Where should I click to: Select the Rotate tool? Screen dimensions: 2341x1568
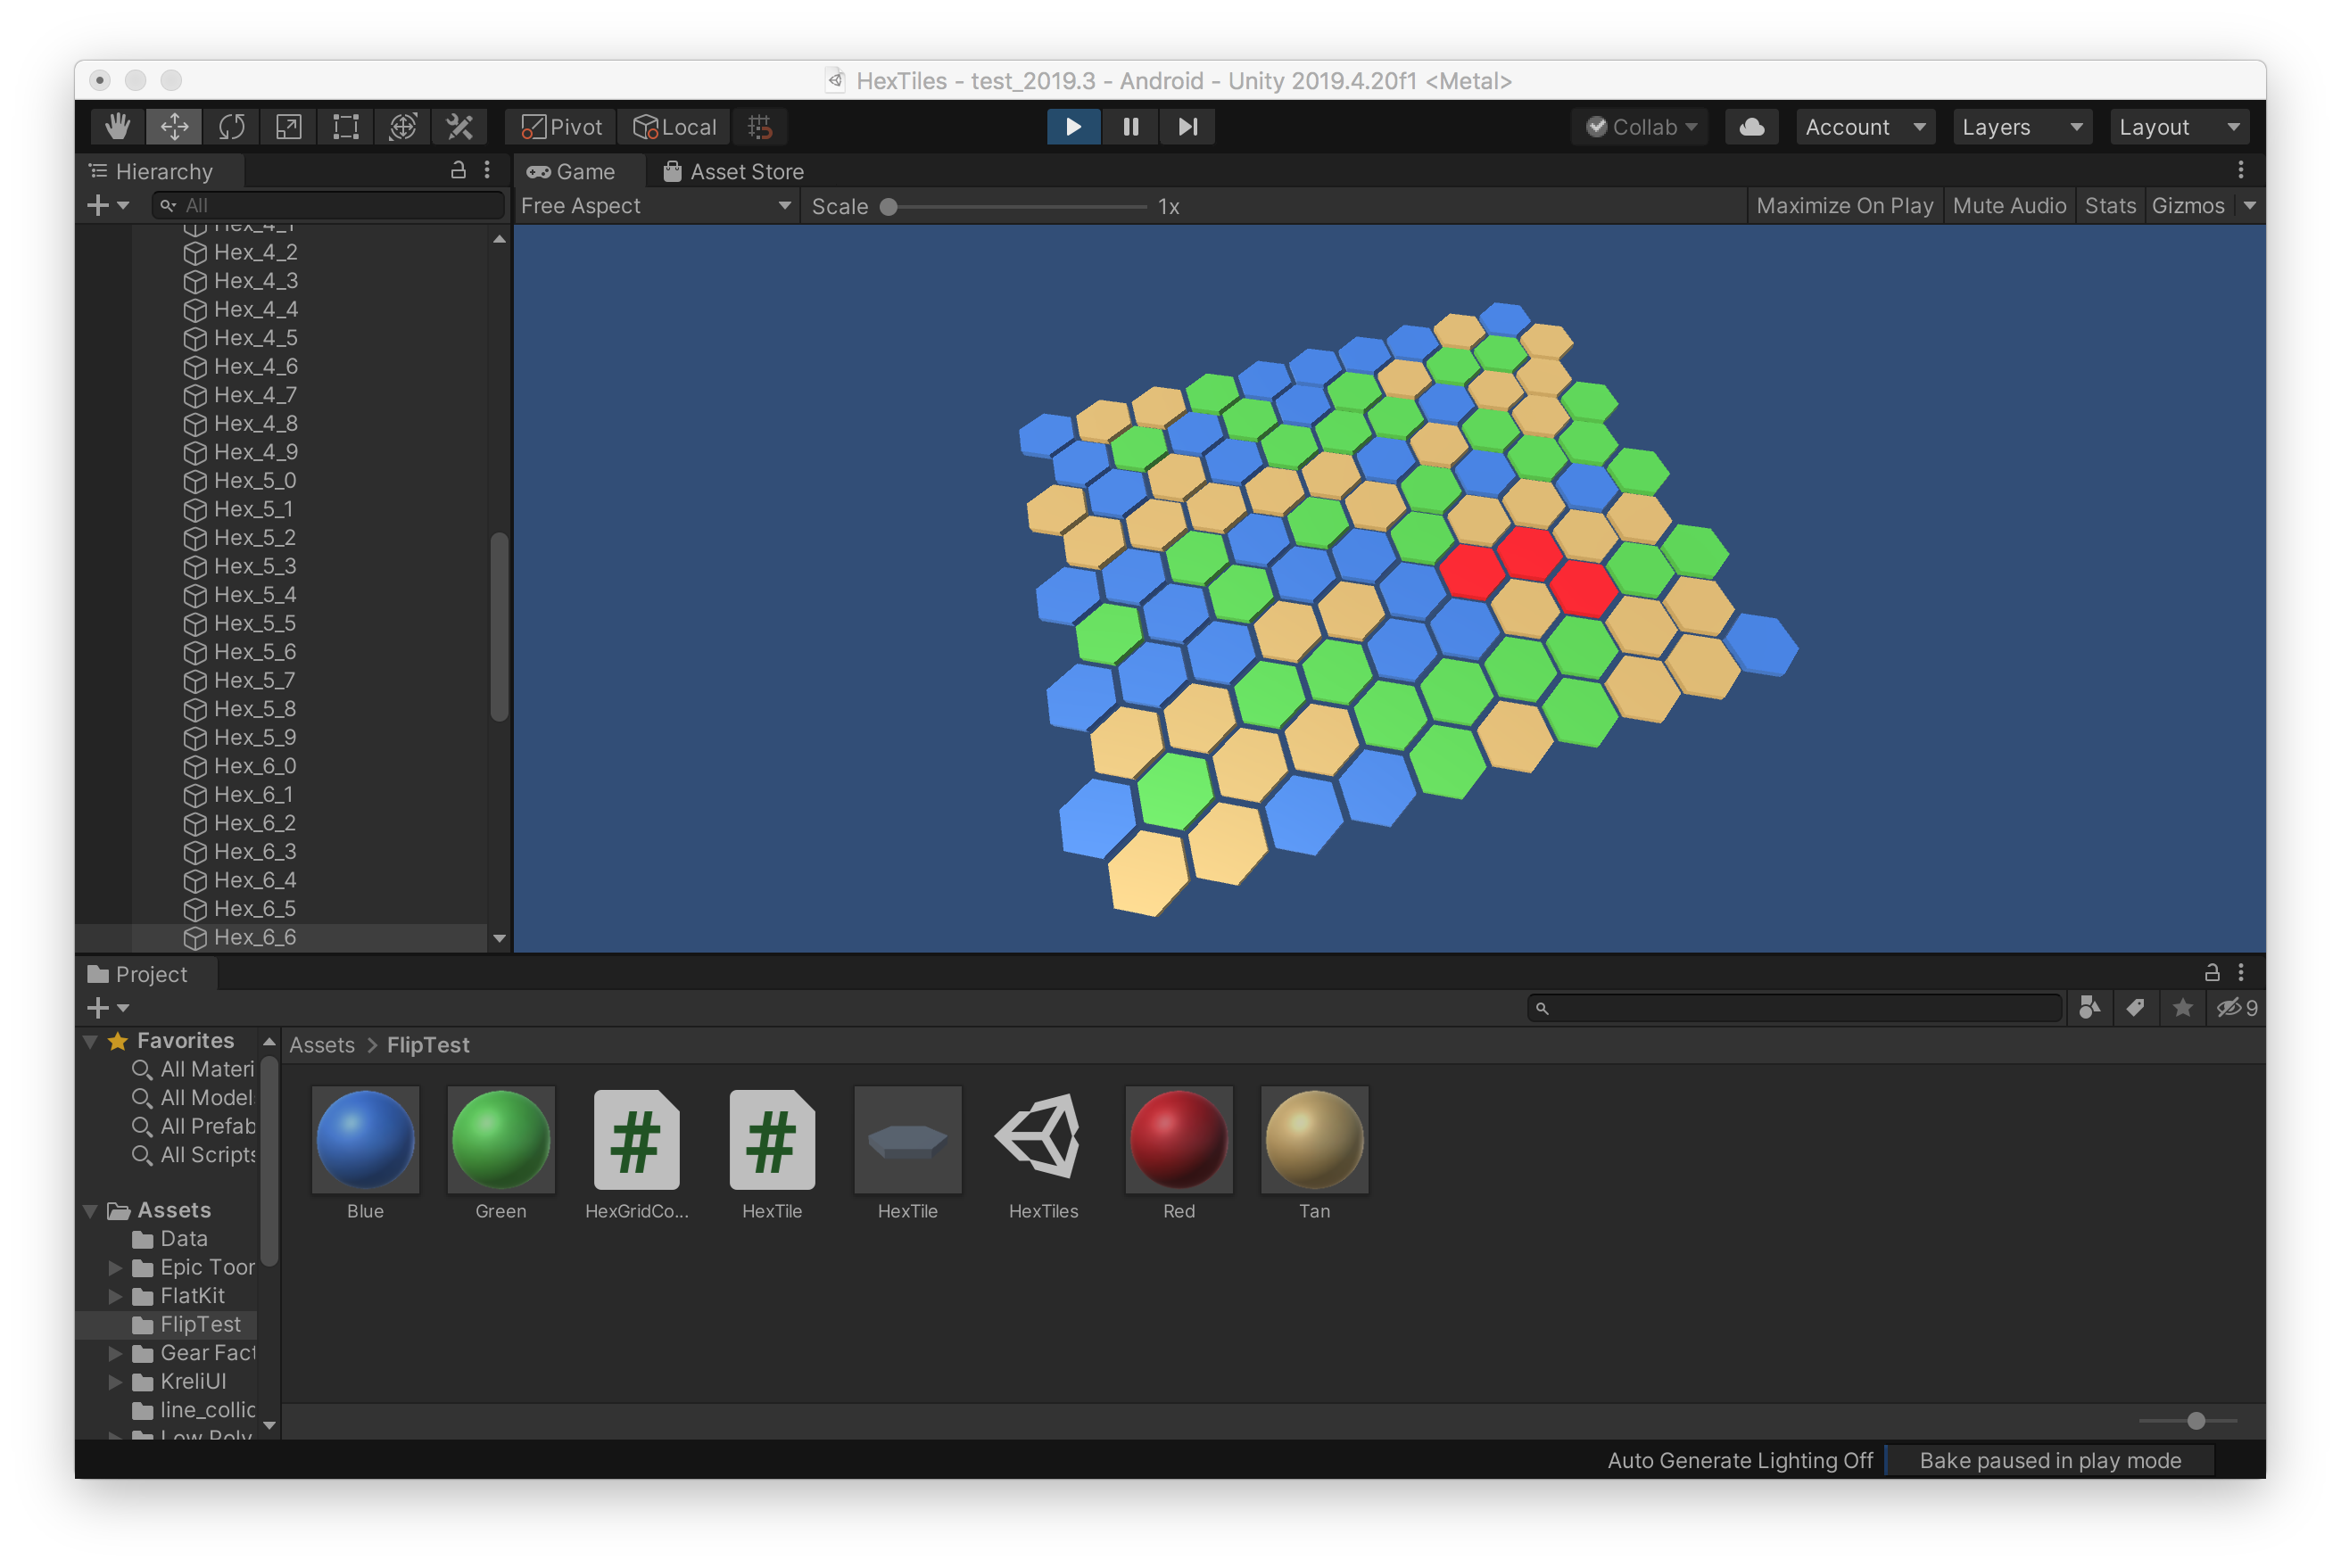point(231,127)
